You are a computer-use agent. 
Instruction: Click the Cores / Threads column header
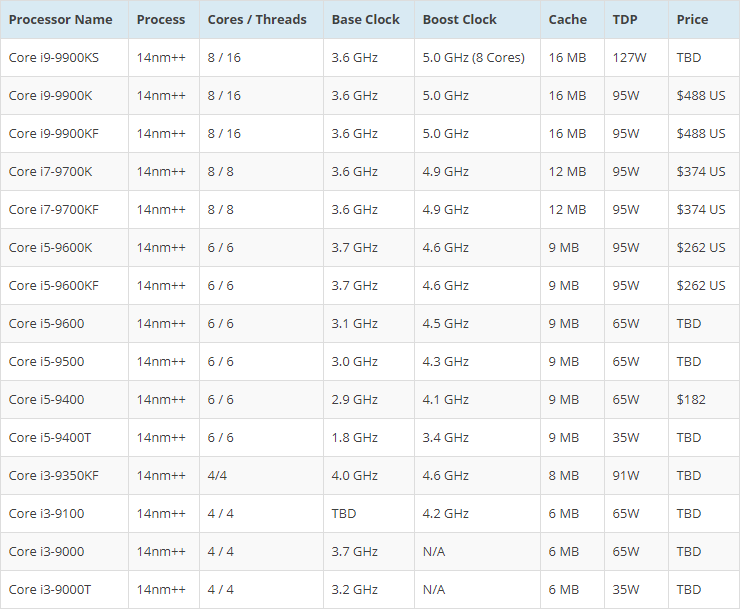click(x=261, y=19)
